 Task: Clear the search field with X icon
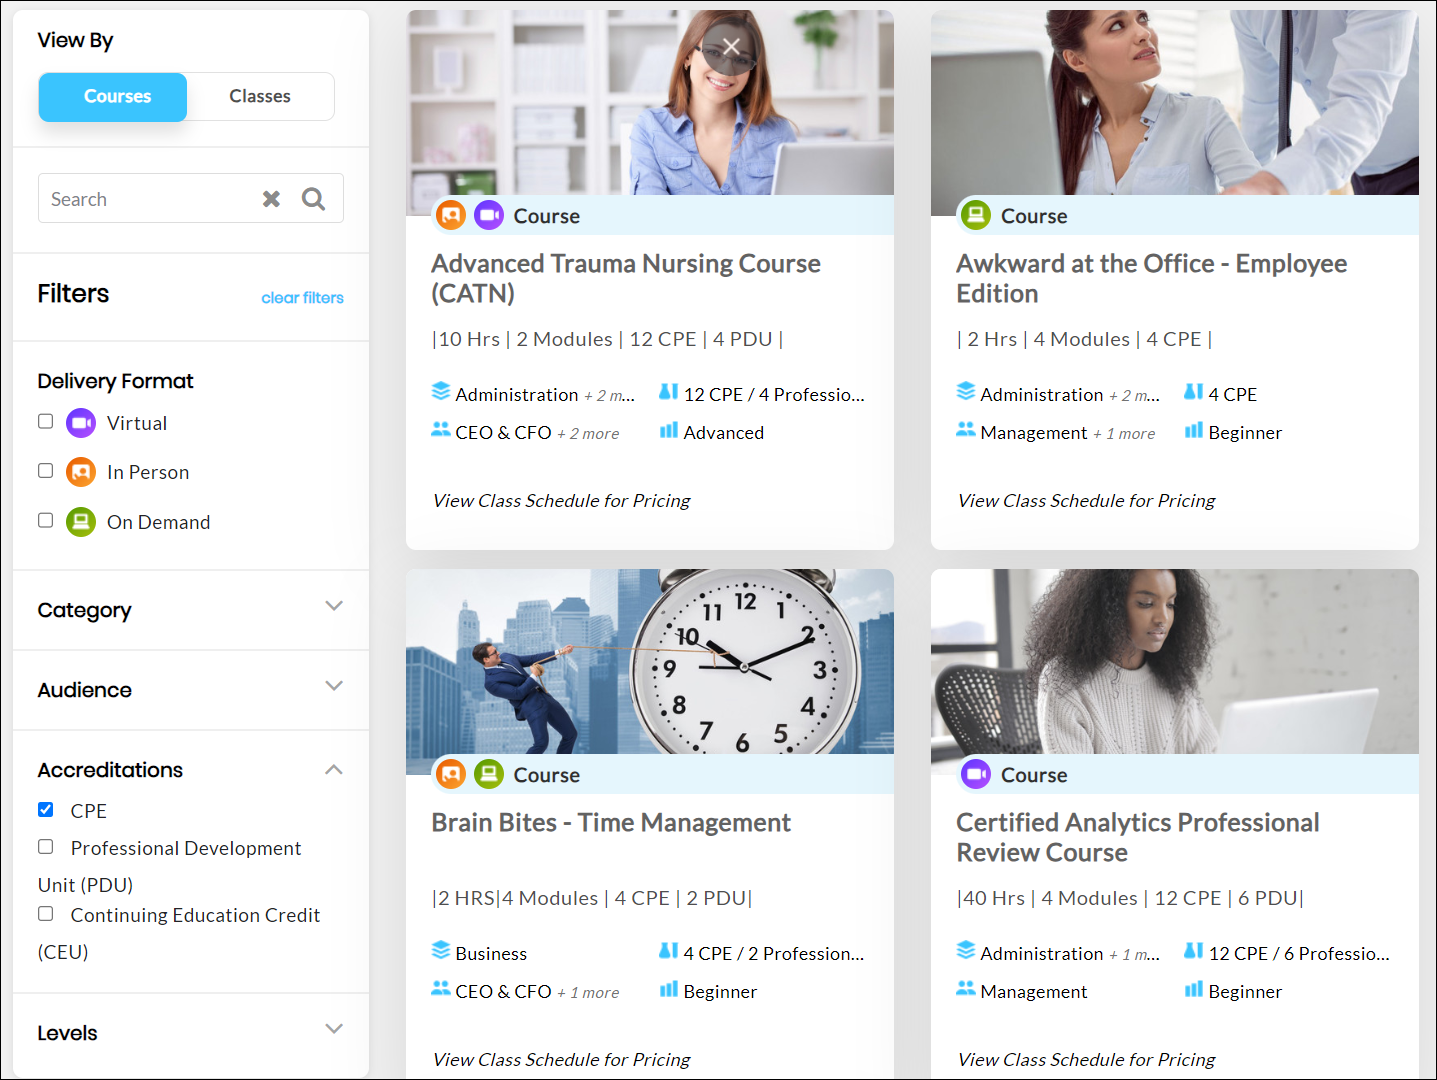tap(271, 199)
